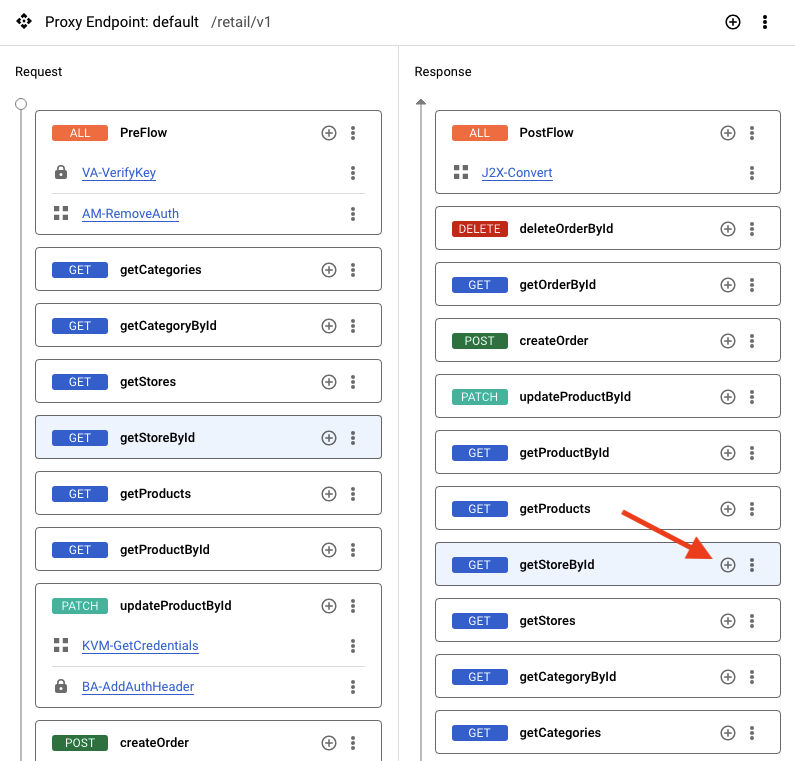Screen dimensions: 795x761
Task: Open the VA-VerifyKey policy link
Action: 119,173
